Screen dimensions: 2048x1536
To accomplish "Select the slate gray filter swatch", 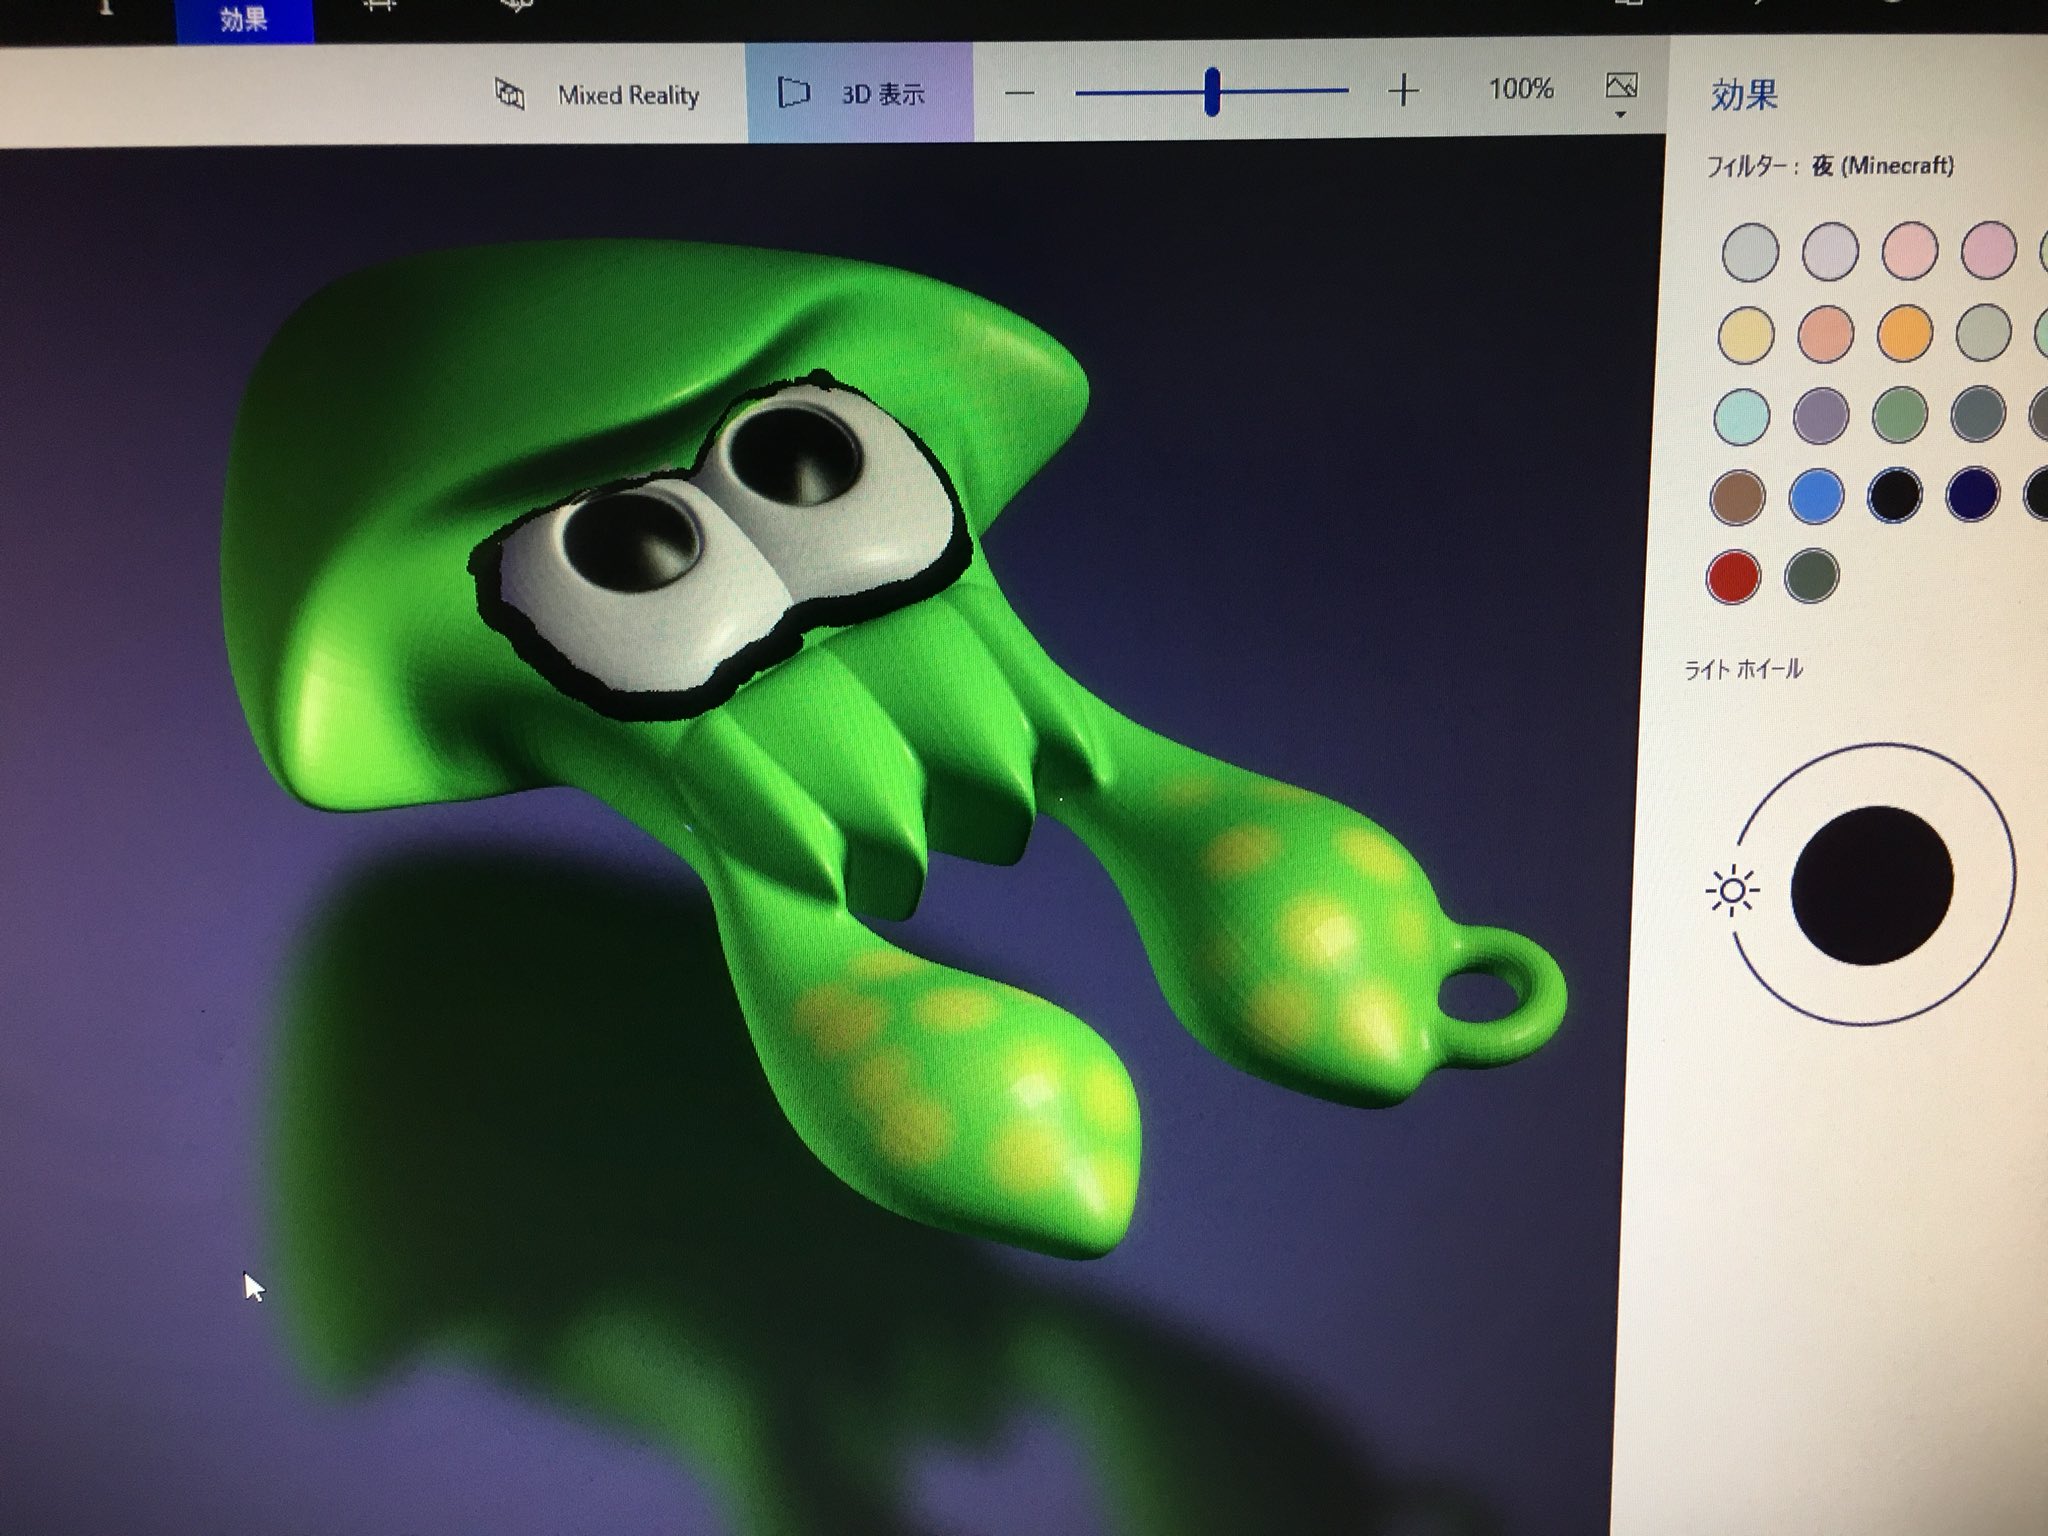I will point(1978,413).
